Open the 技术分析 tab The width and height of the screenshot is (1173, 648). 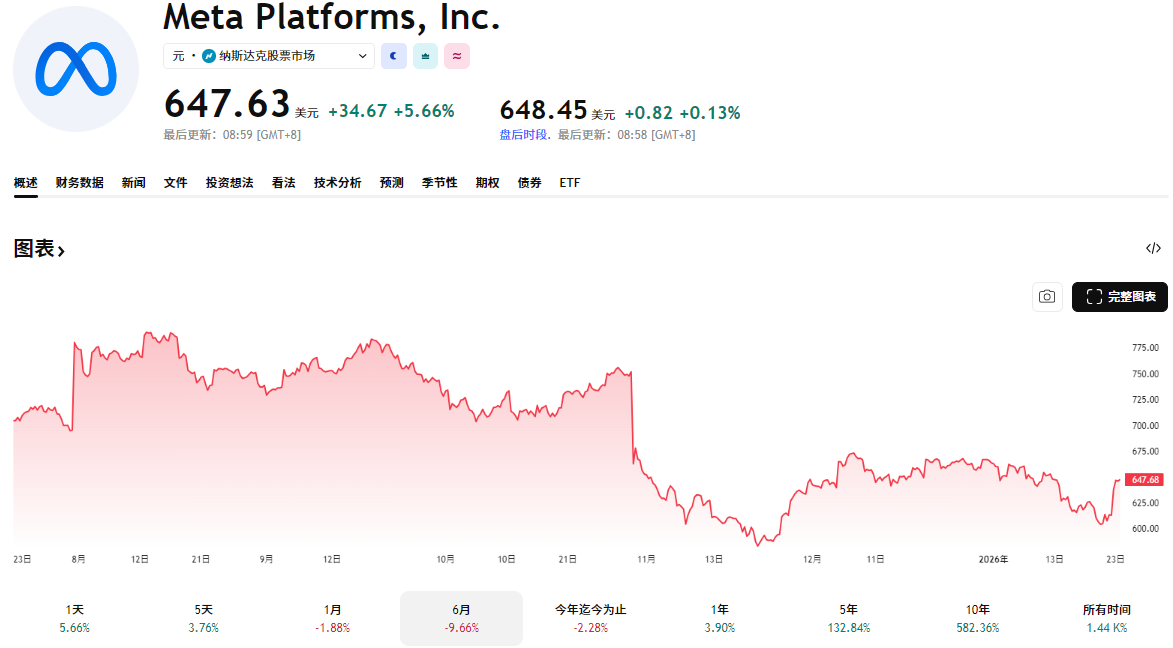(337, 183)
